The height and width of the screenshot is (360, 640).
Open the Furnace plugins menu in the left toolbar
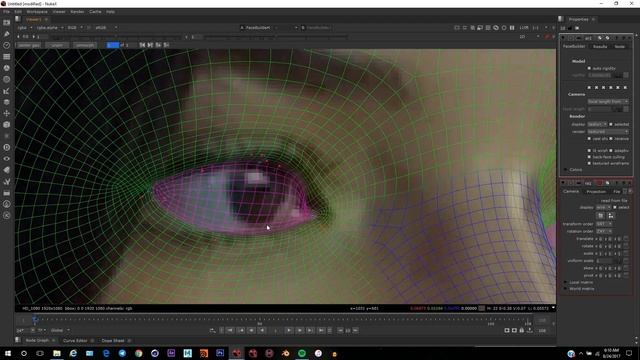pos(7,204)
